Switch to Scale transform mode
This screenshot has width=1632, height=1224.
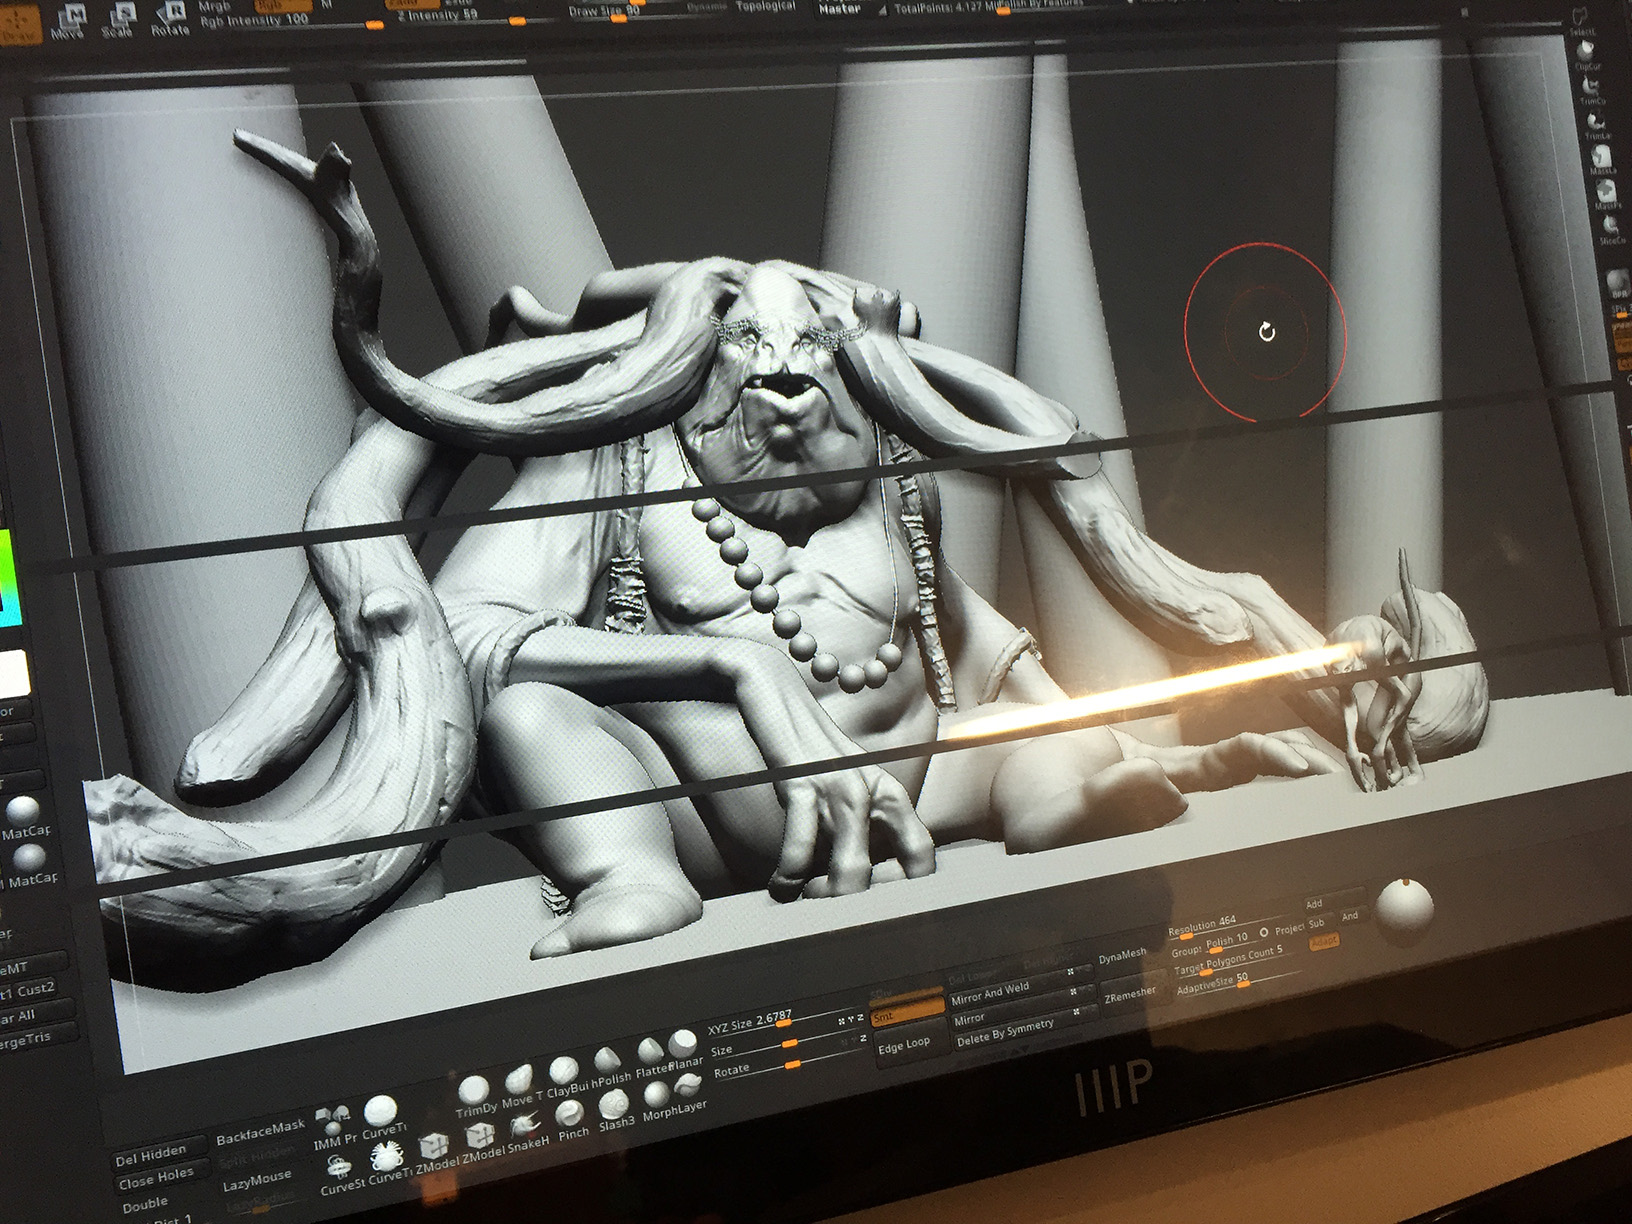pos(118,18)
